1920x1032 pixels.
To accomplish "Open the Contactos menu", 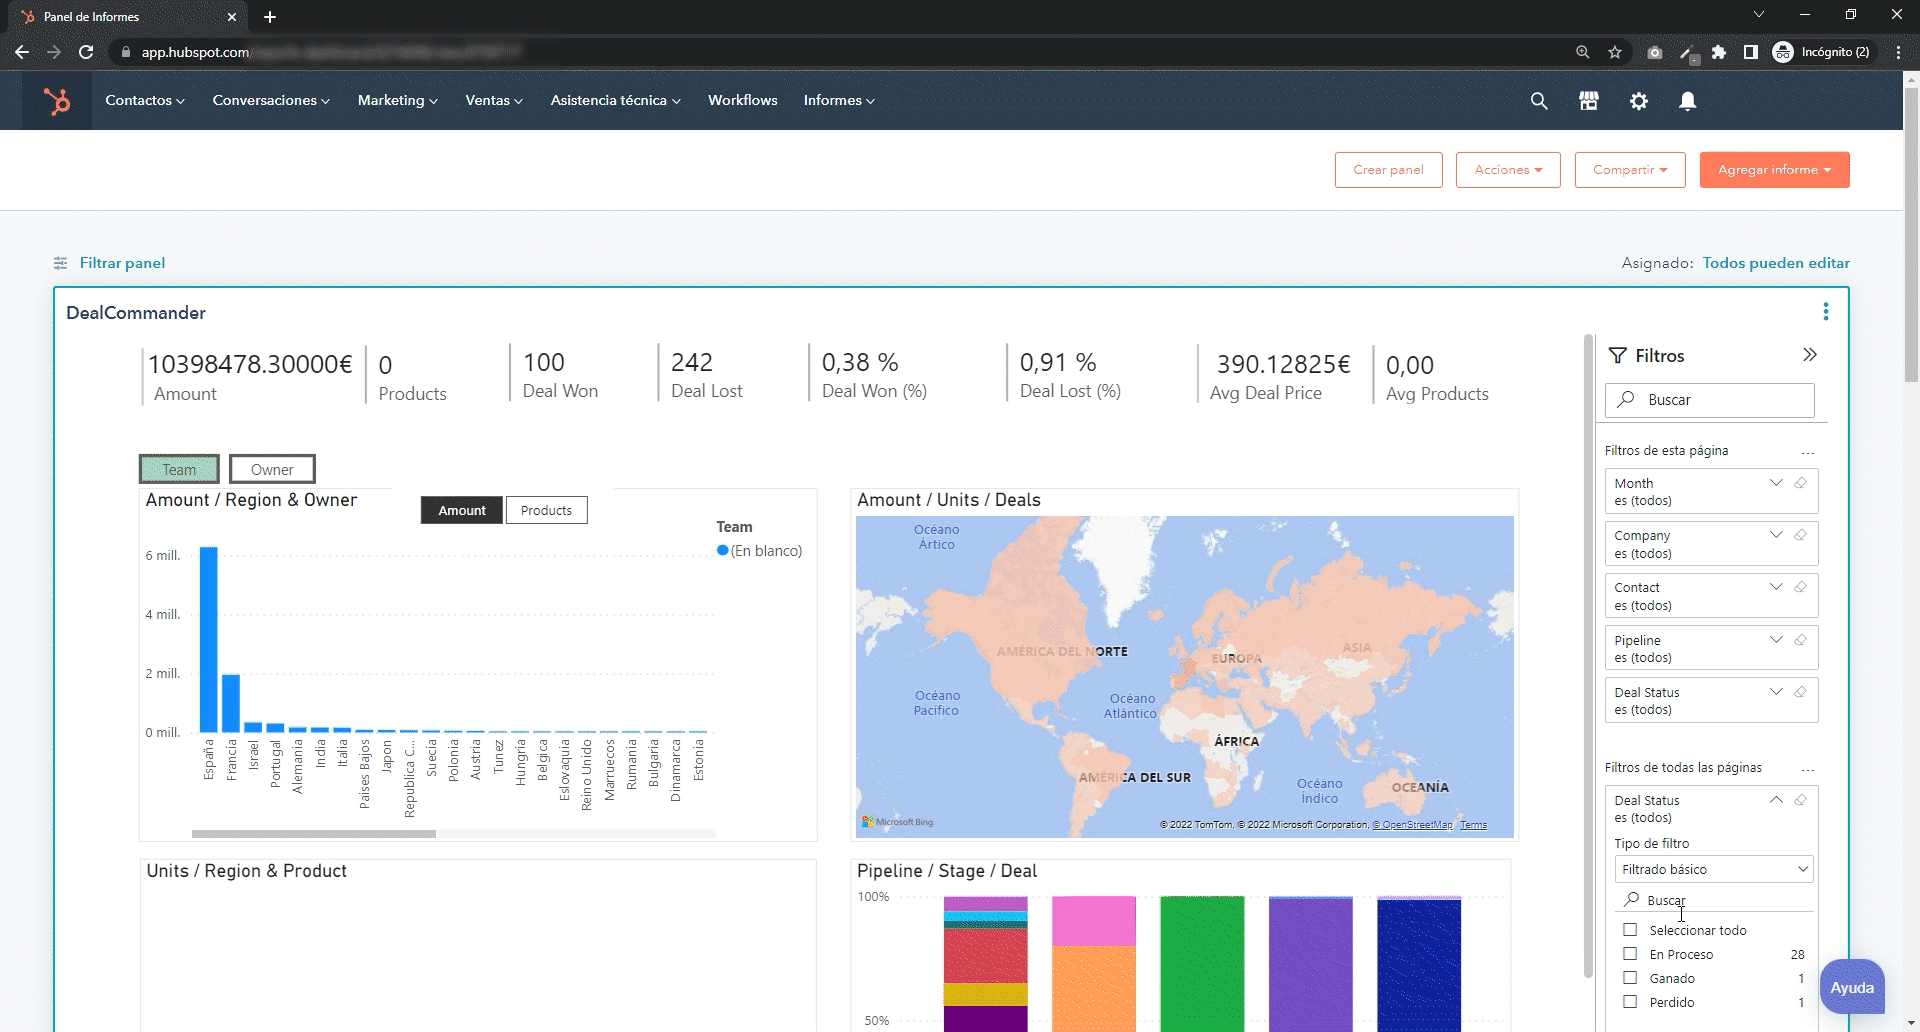I will click(145, 101).
